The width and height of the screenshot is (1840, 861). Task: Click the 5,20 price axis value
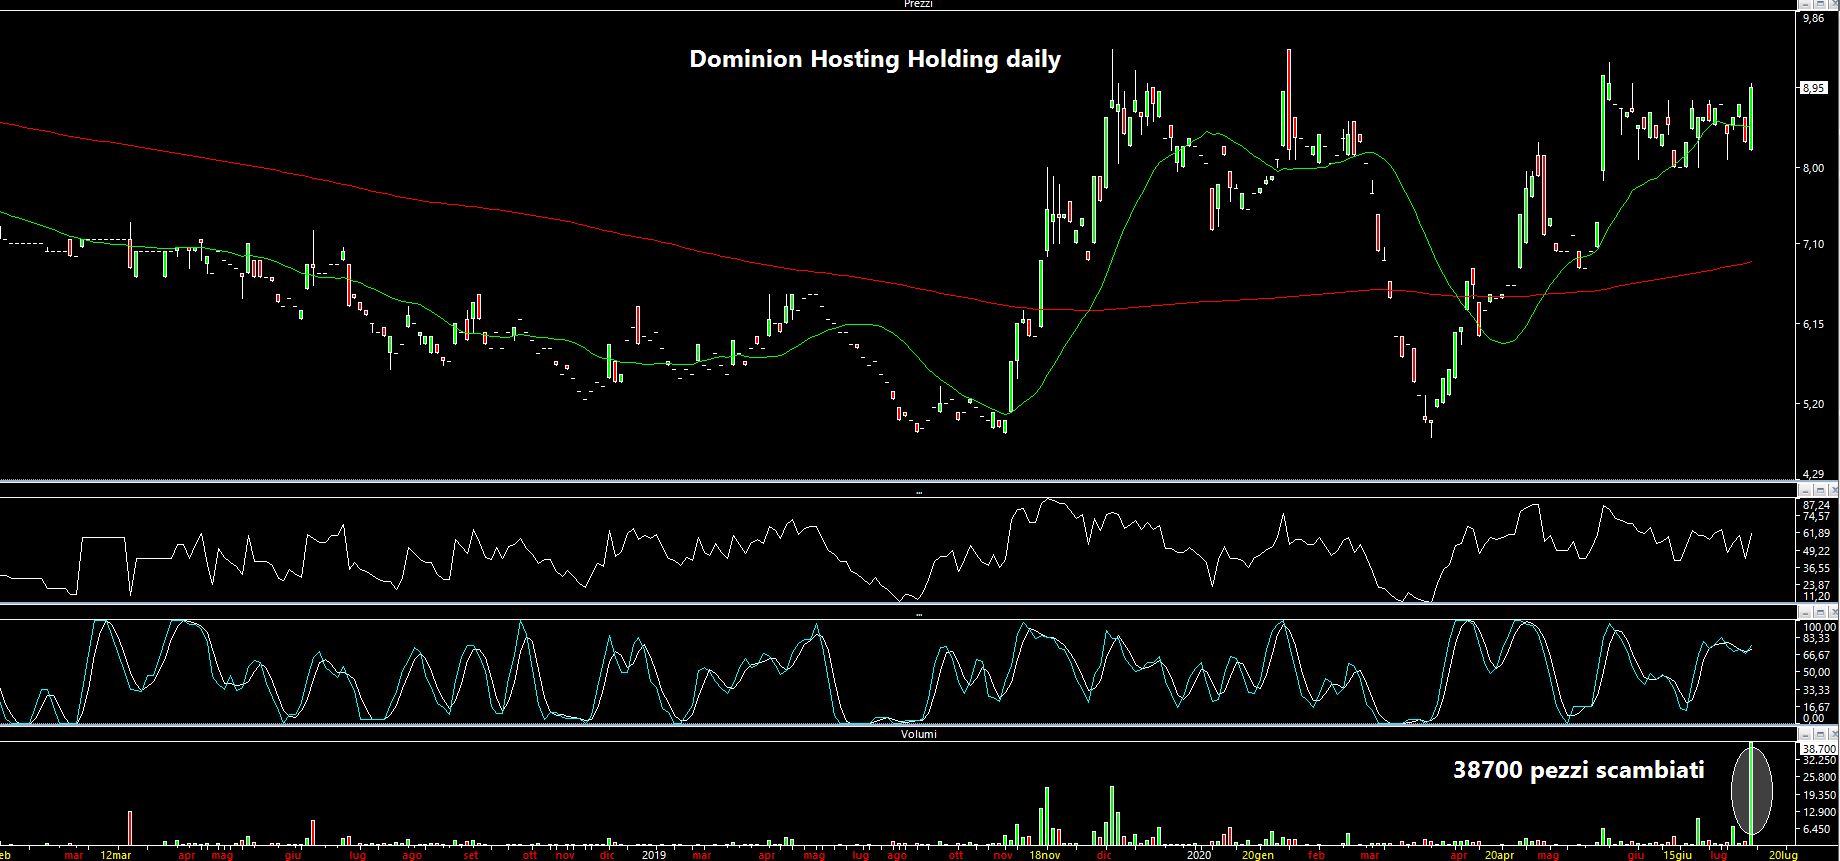[x=1812, y=404]
